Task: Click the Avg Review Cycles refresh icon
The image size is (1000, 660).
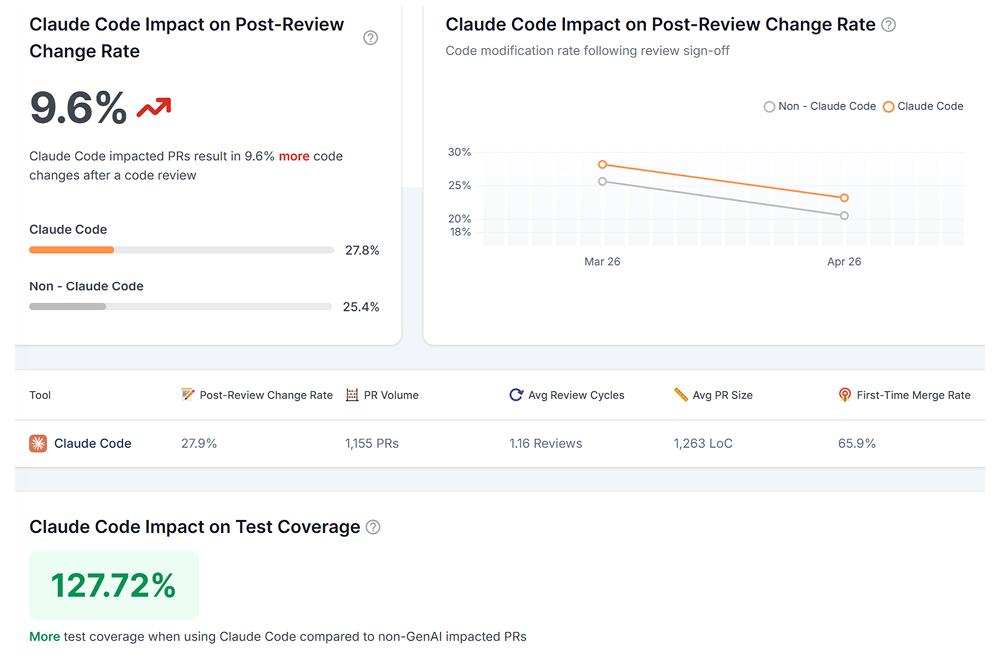Action: click(516, 395)
